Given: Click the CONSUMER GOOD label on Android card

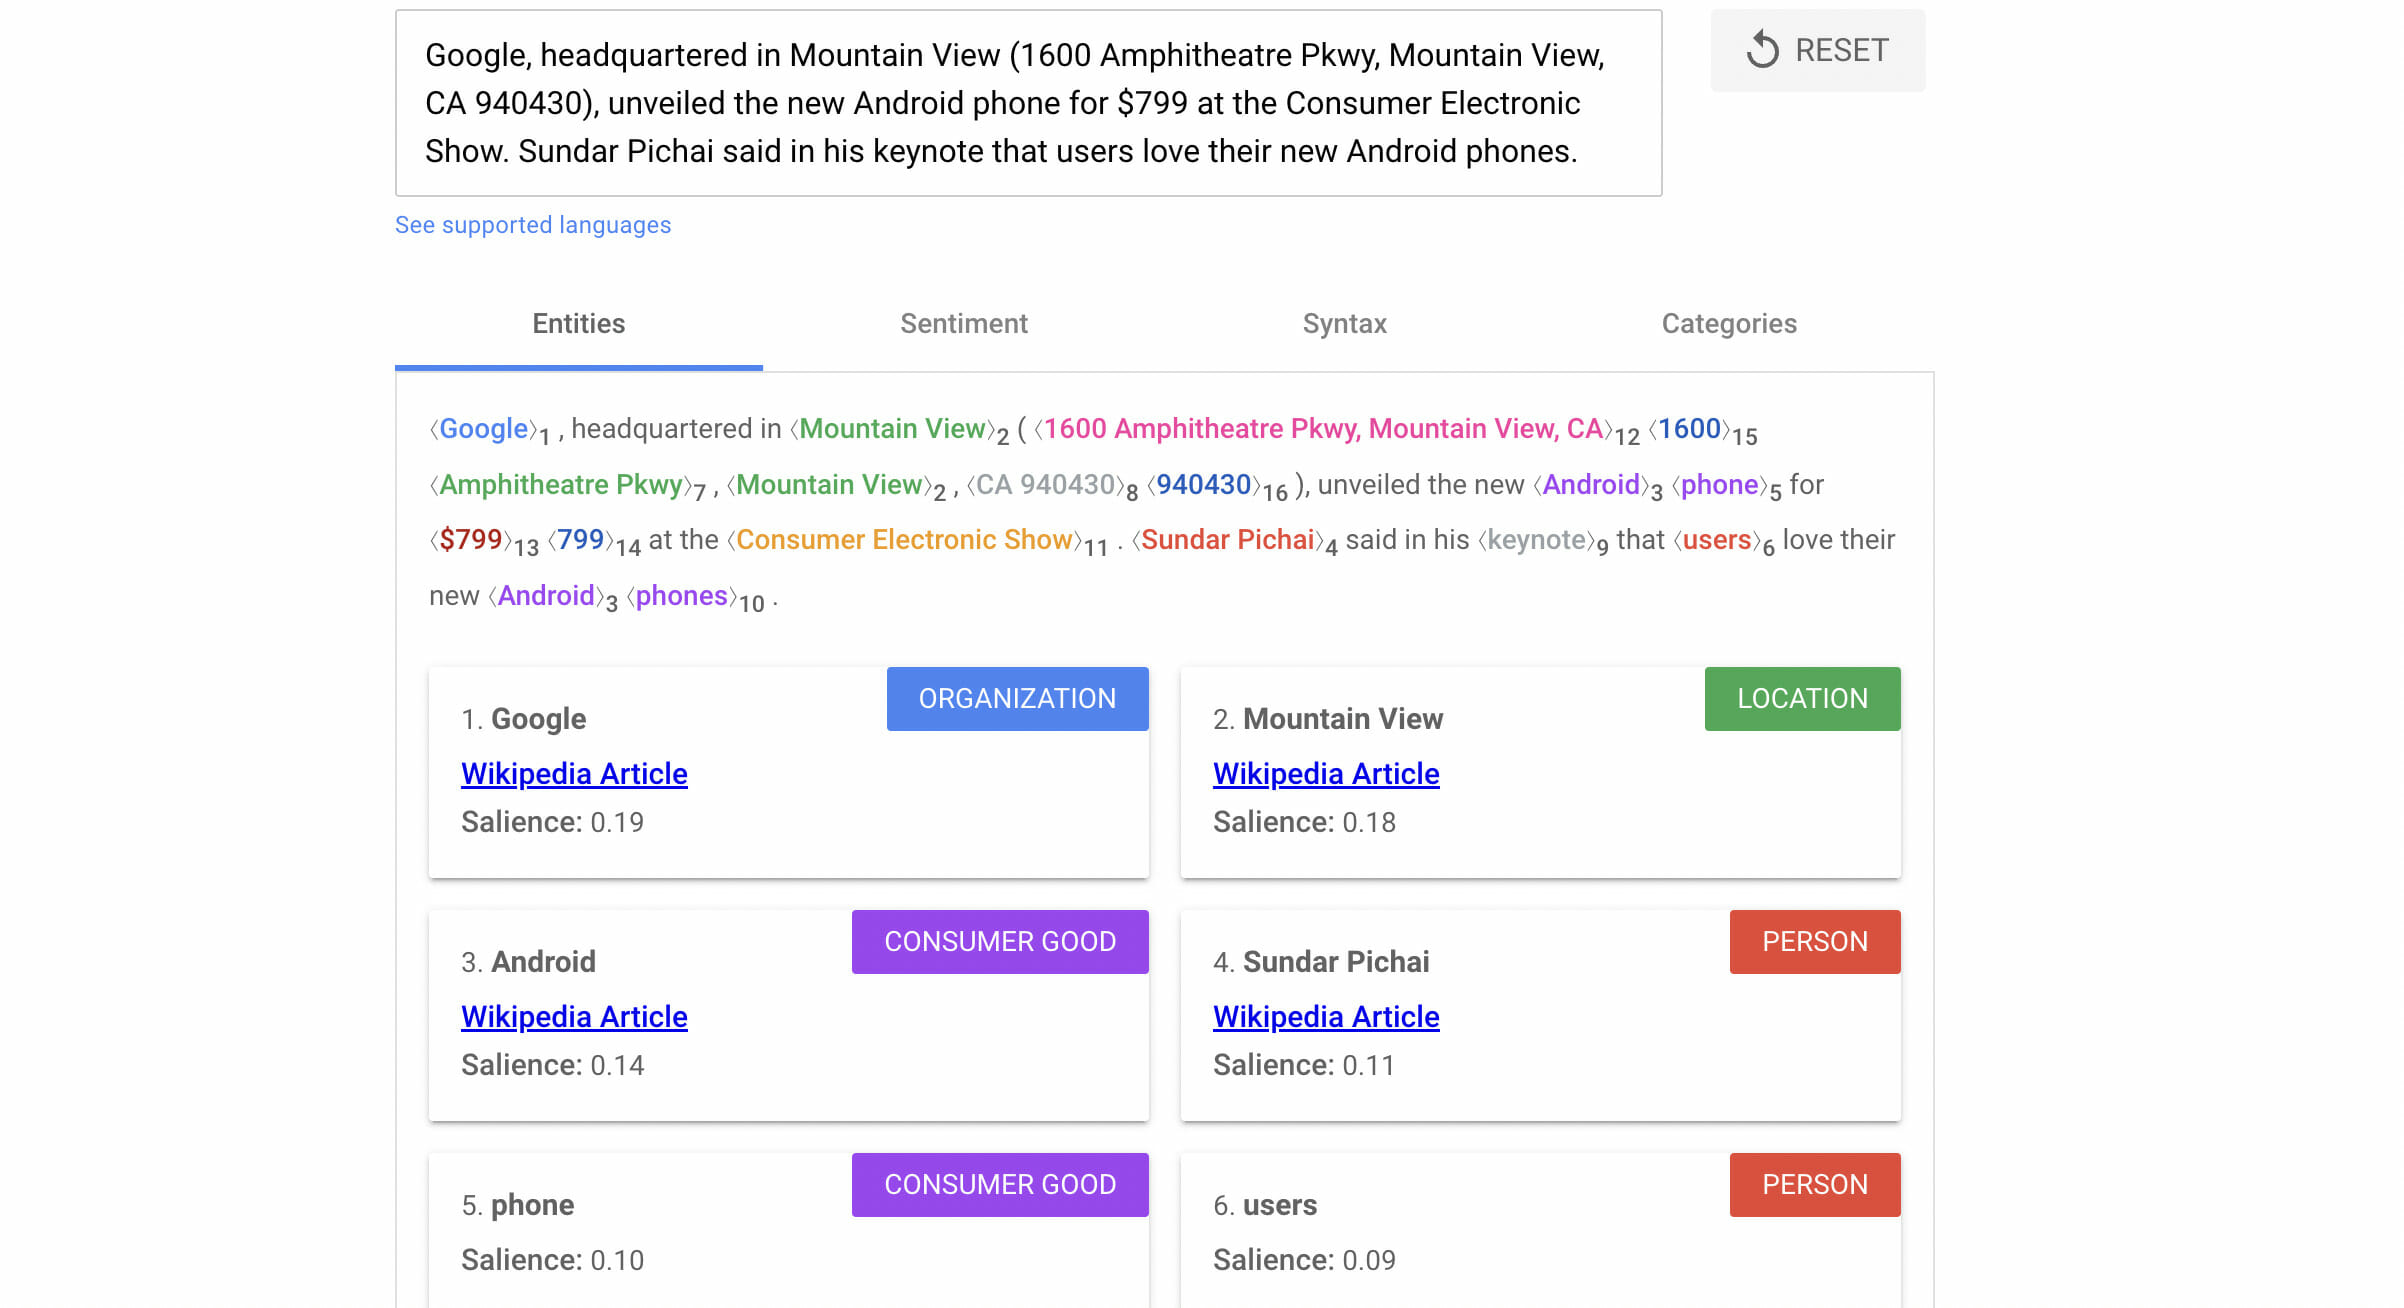Looking at the screenshot, I should (x=1000, y=942).
